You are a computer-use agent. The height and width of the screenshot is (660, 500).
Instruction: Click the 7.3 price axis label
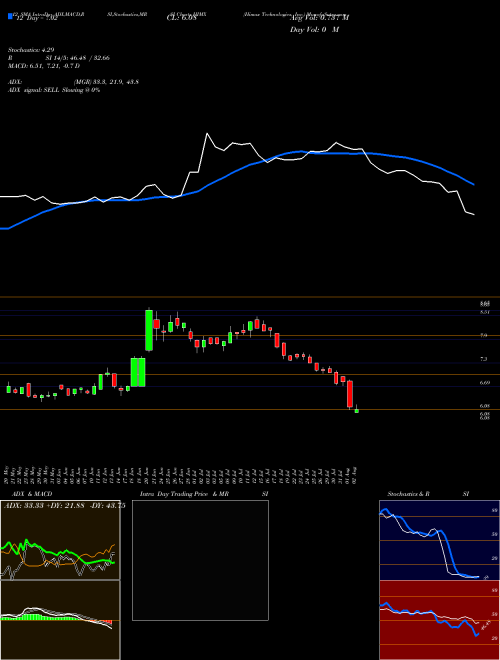pos(483,359)
